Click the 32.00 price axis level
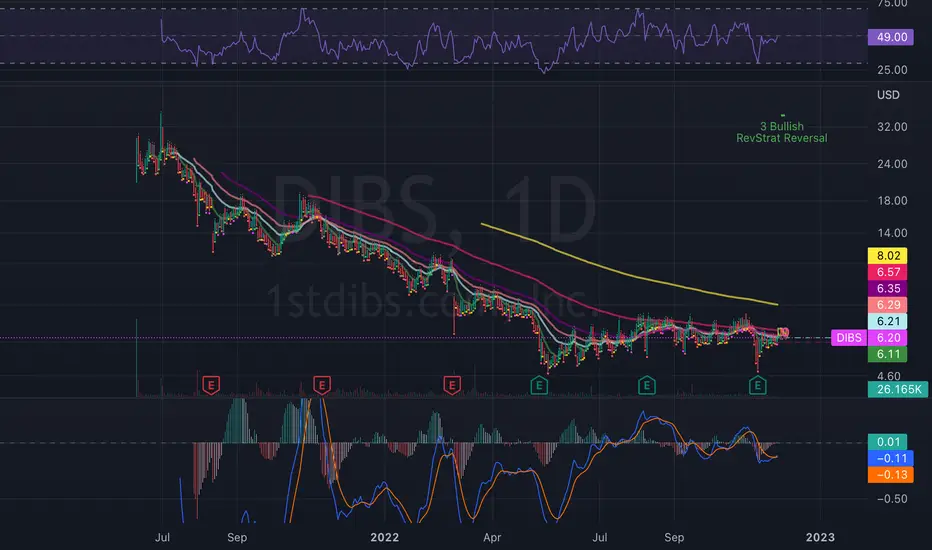The image size is (932, 550). click(x=892, y=127)
